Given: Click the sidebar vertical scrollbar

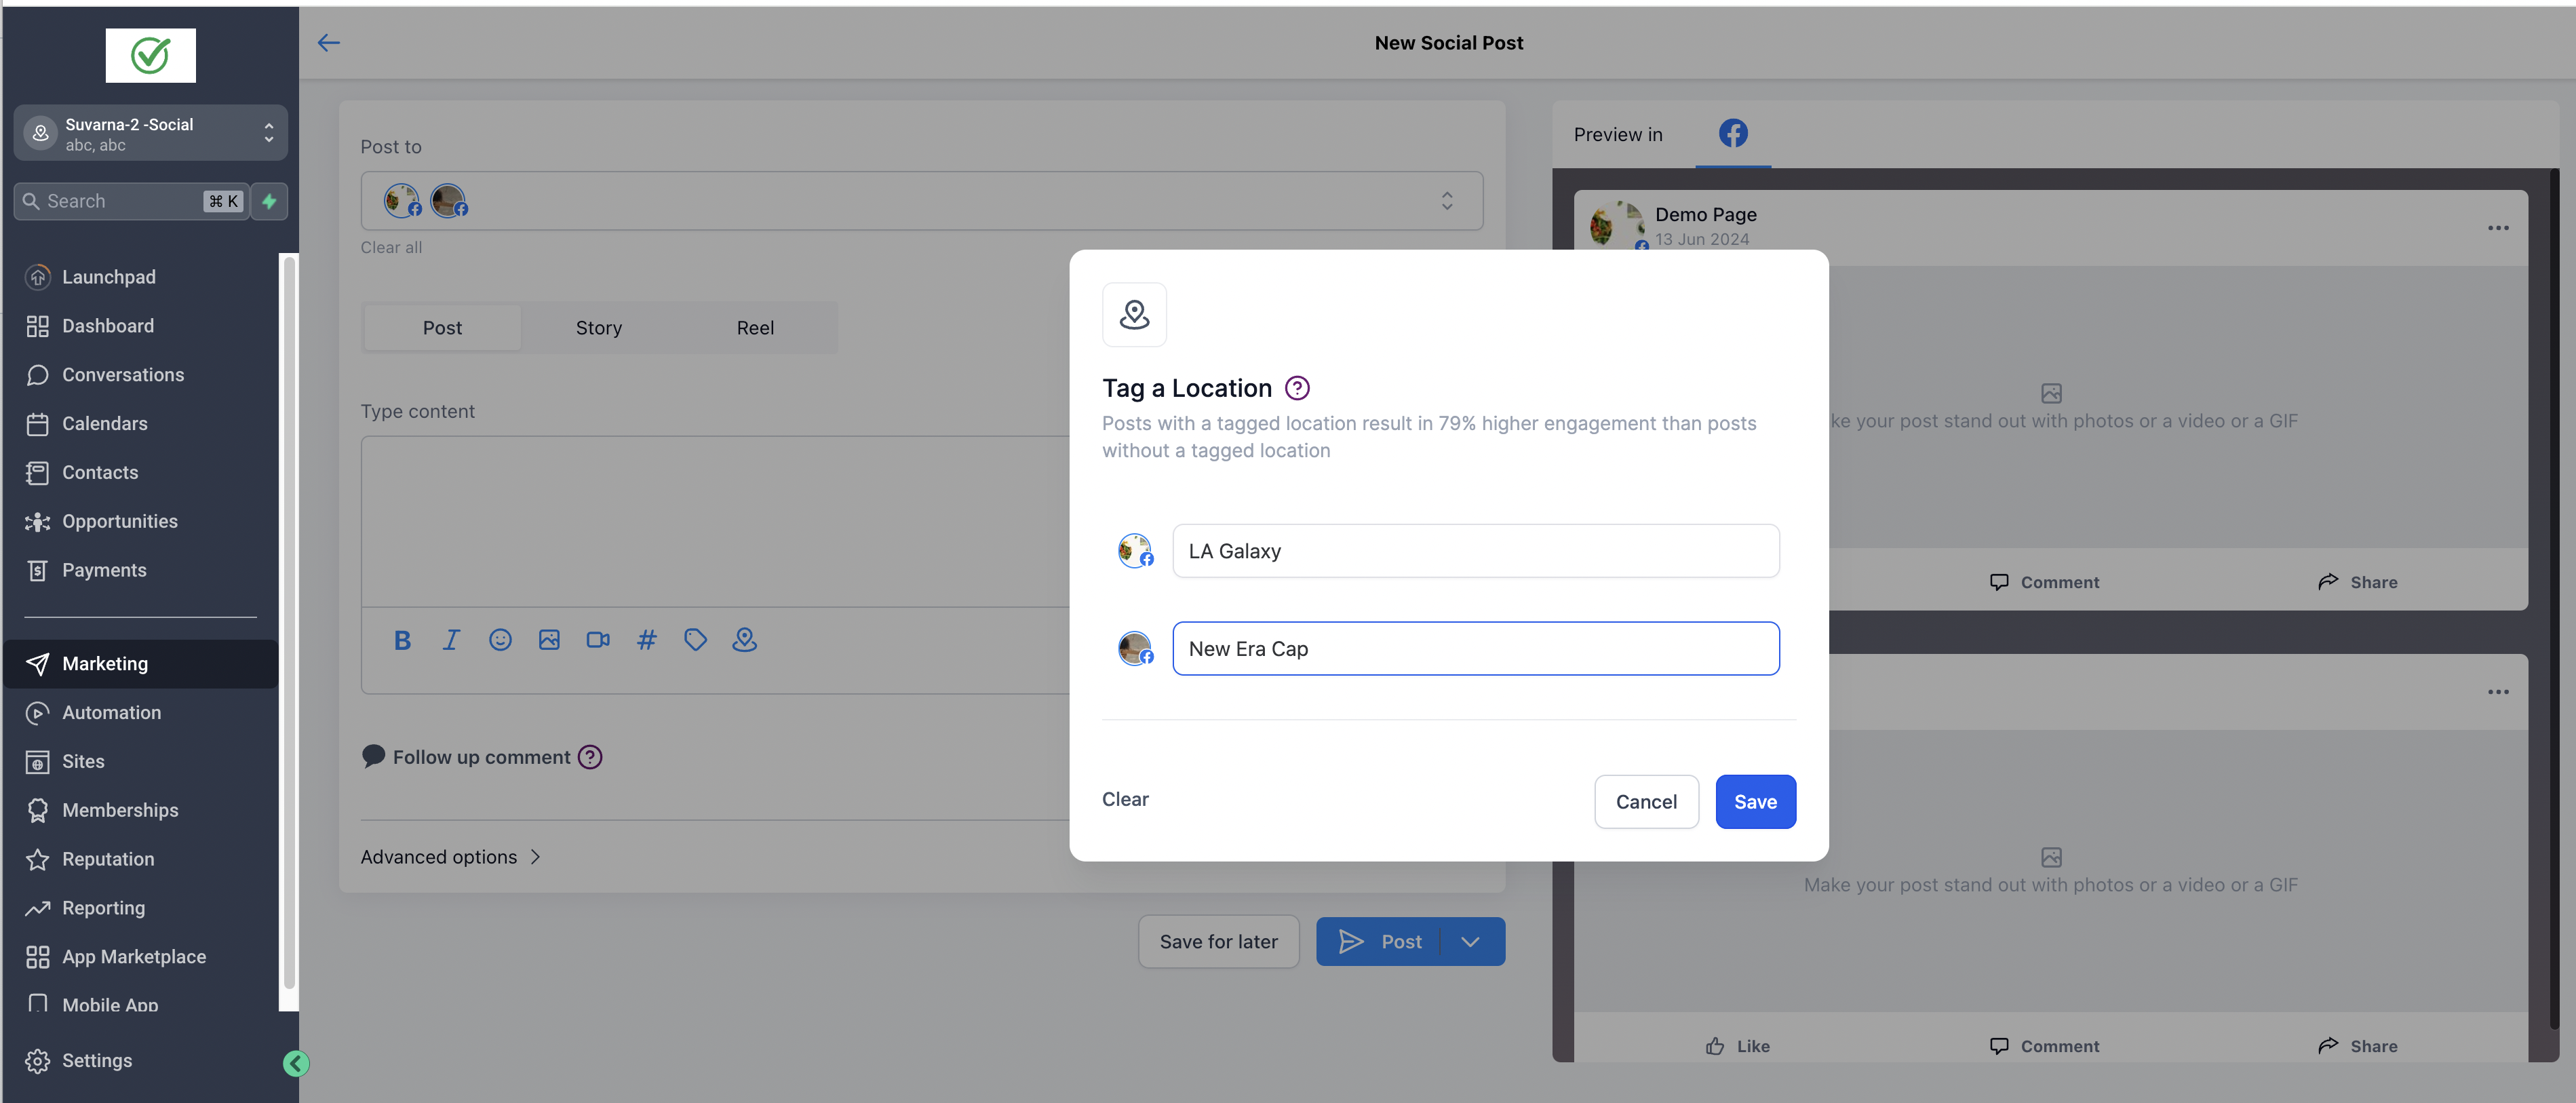Looking at the screenshot, I should 289,620.
